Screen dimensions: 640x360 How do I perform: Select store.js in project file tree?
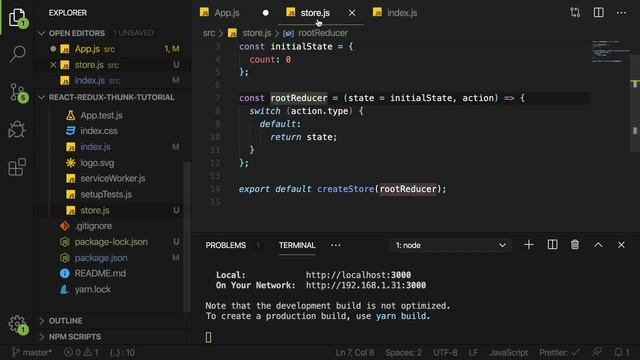[95, 210]
